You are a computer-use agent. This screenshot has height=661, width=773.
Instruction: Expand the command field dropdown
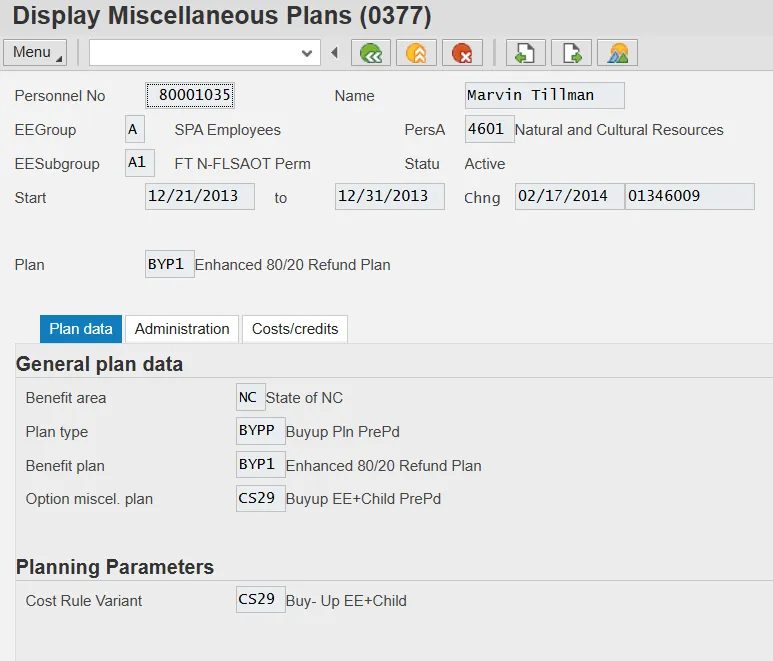pyautogui.click(x=307, y=53)
